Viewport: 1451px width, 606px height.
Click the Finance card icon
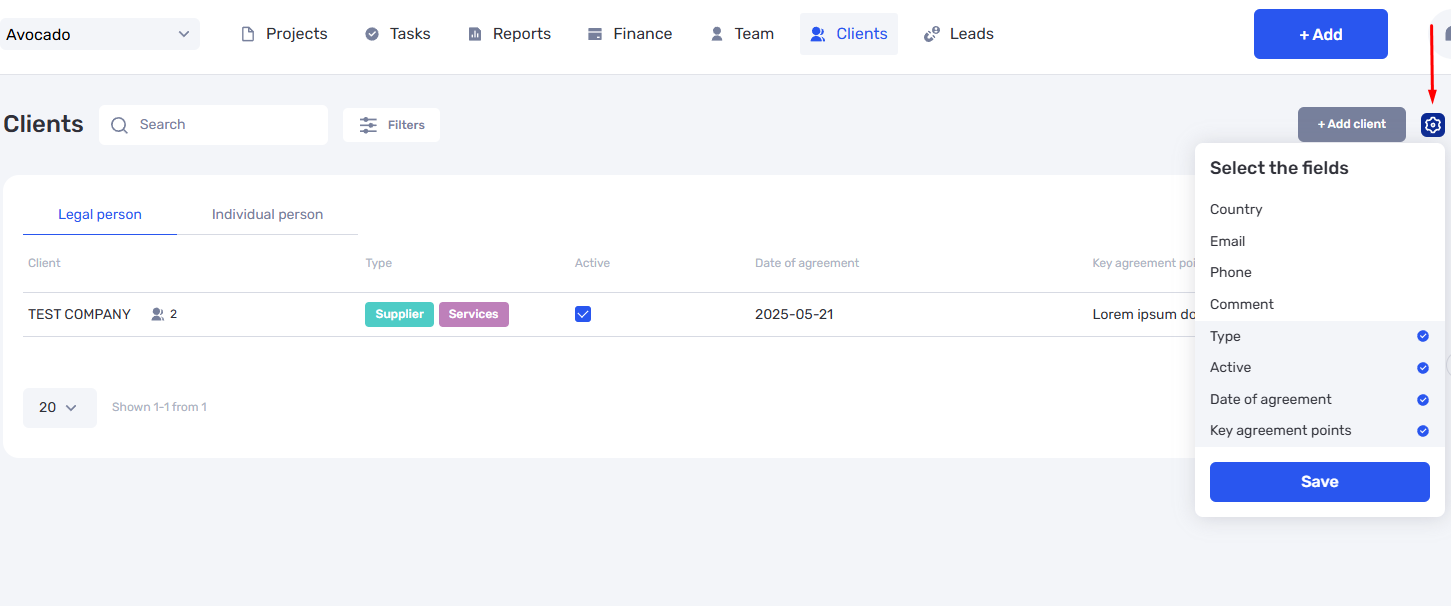tap(595, 34)
